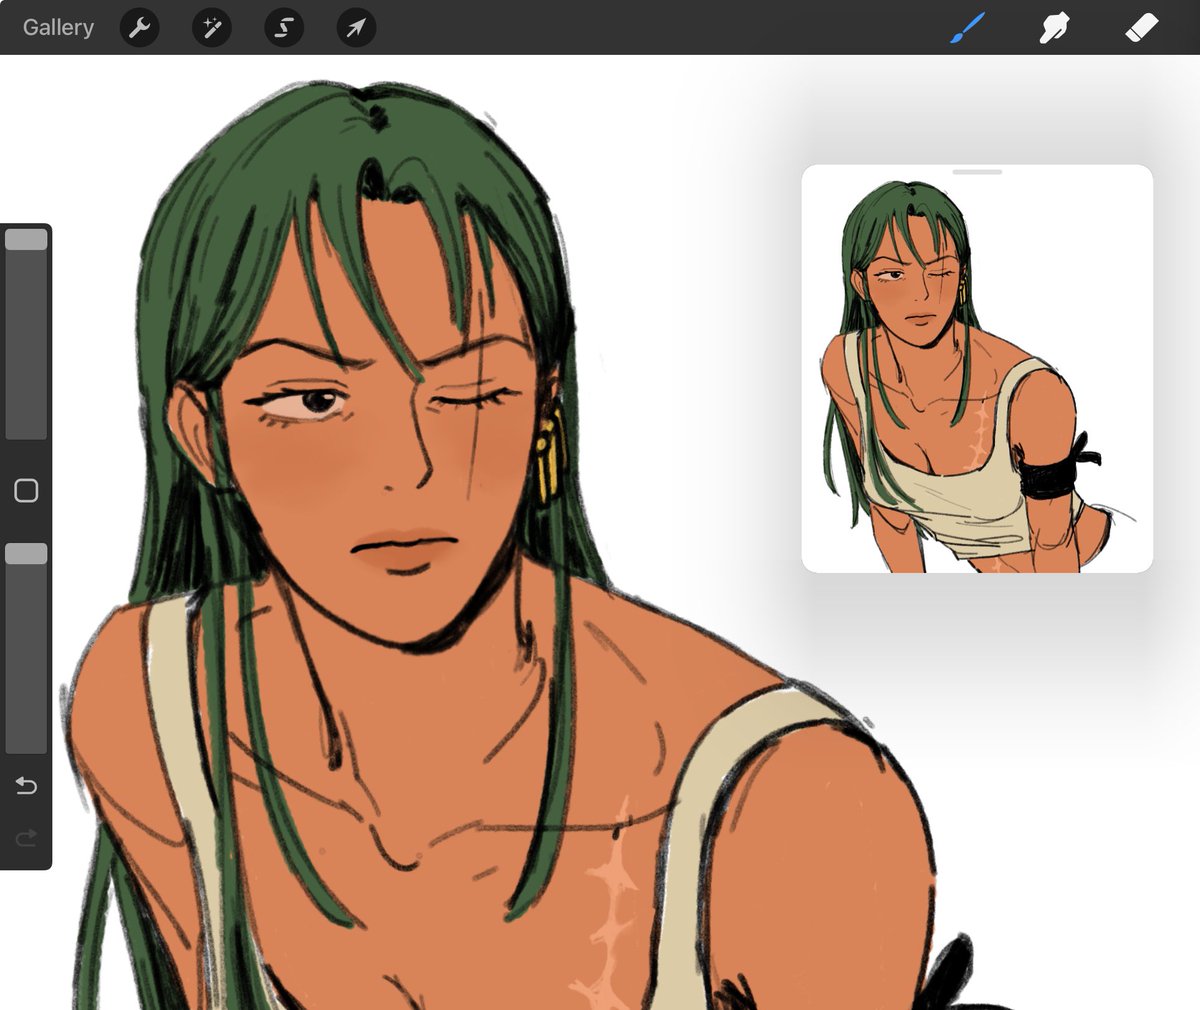Screen dimensions: 1200x1010
Task: Open the Actions wrench menu
Action: click(140, 27)
